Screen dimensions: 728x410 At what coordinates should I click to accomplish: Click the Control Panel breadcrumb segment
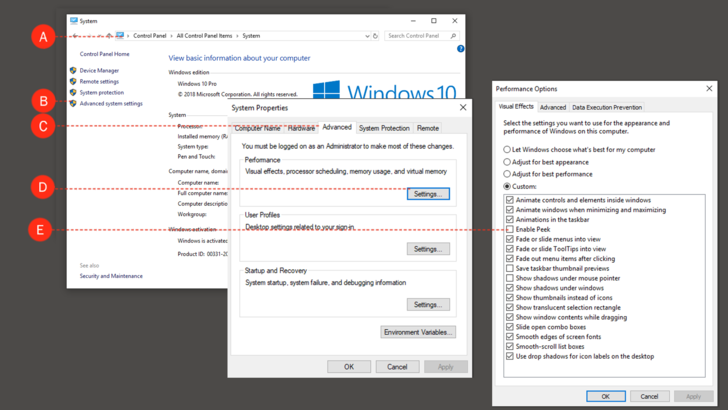[150, 36]
